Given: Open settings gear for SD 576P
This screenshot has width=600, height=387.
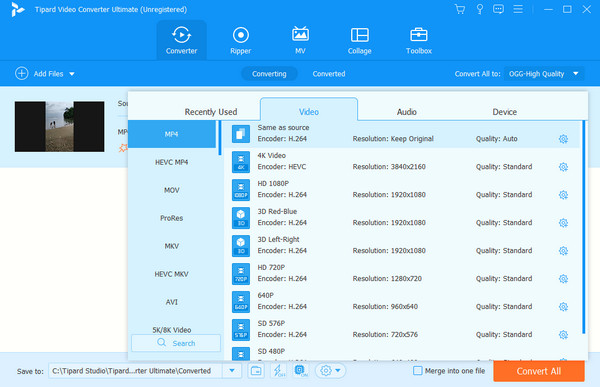Looking at the screenshot, I should pyautogui.click(x=563, y=335).
